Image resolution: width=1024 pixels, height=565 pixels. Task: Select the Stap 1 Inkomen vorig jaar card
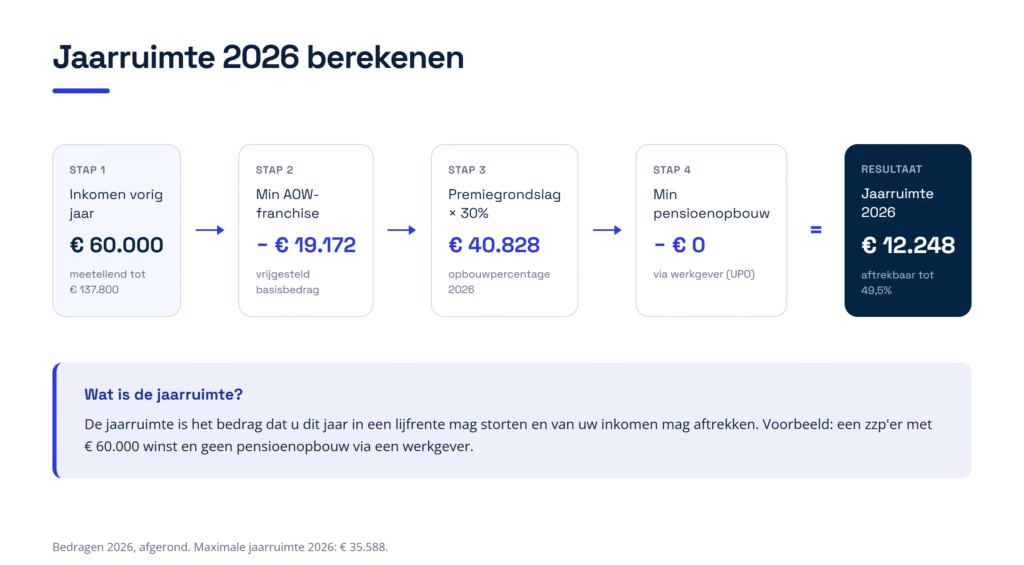point(117,231)
